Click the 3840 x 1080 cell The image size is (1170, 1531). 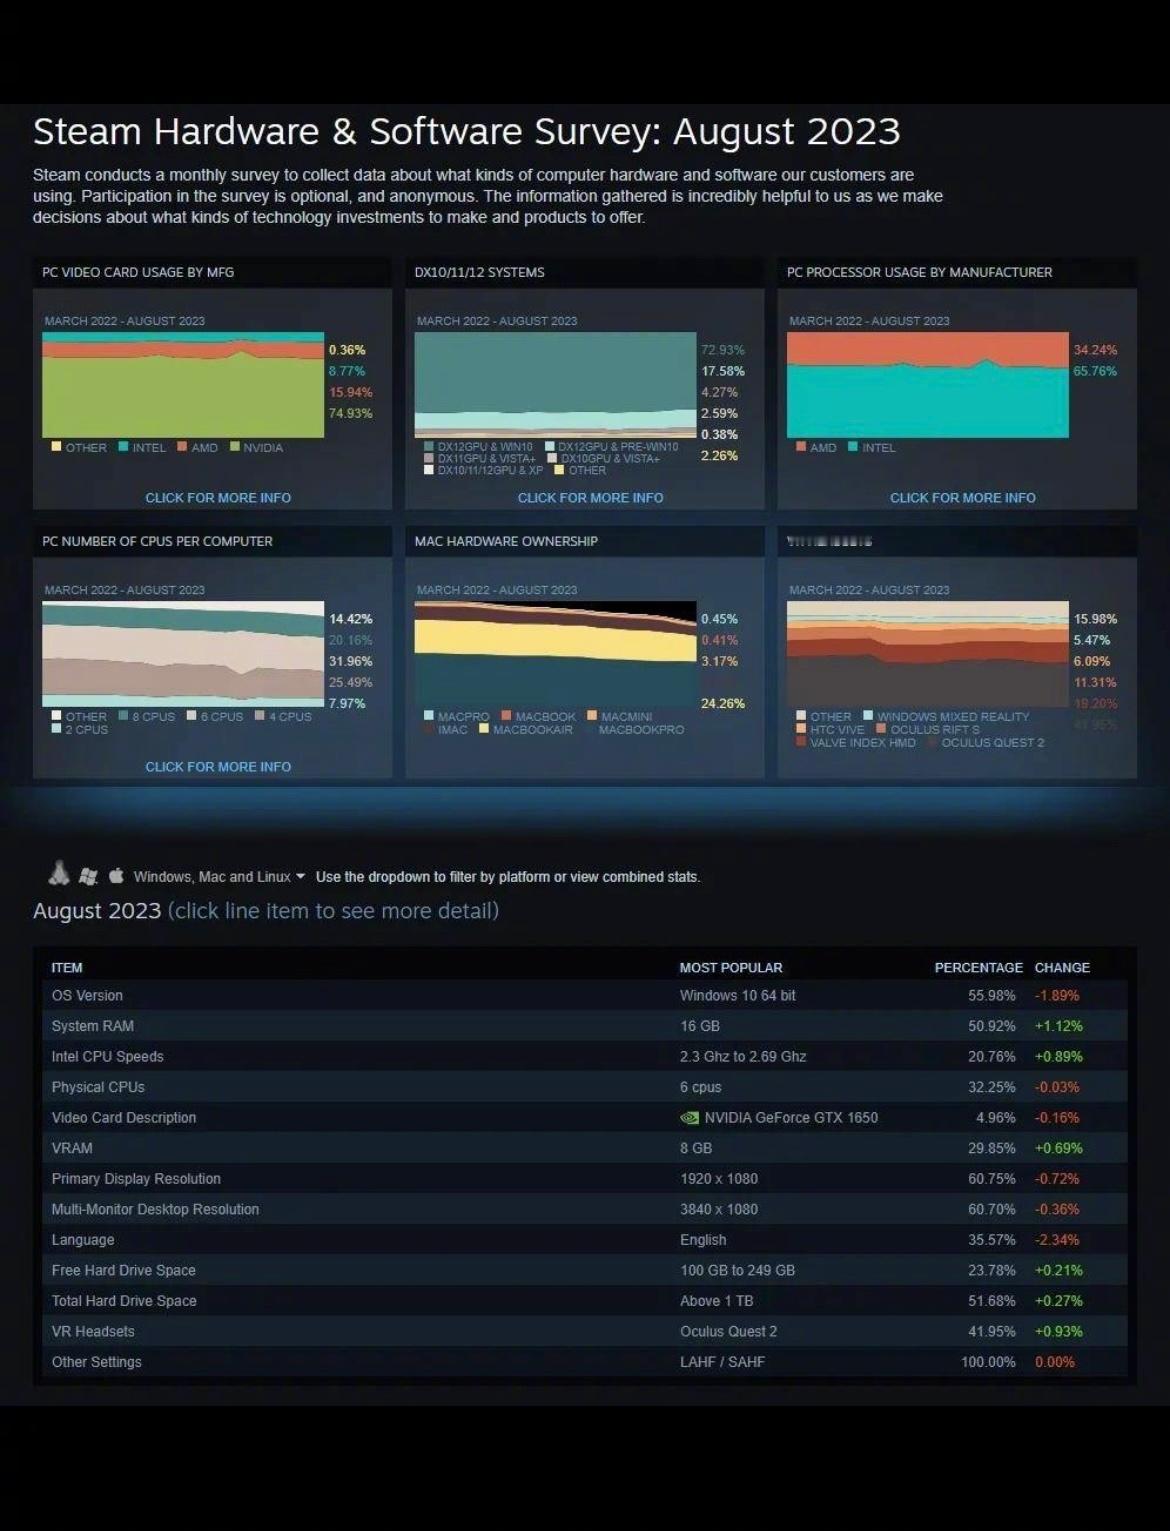[719, 1209]
